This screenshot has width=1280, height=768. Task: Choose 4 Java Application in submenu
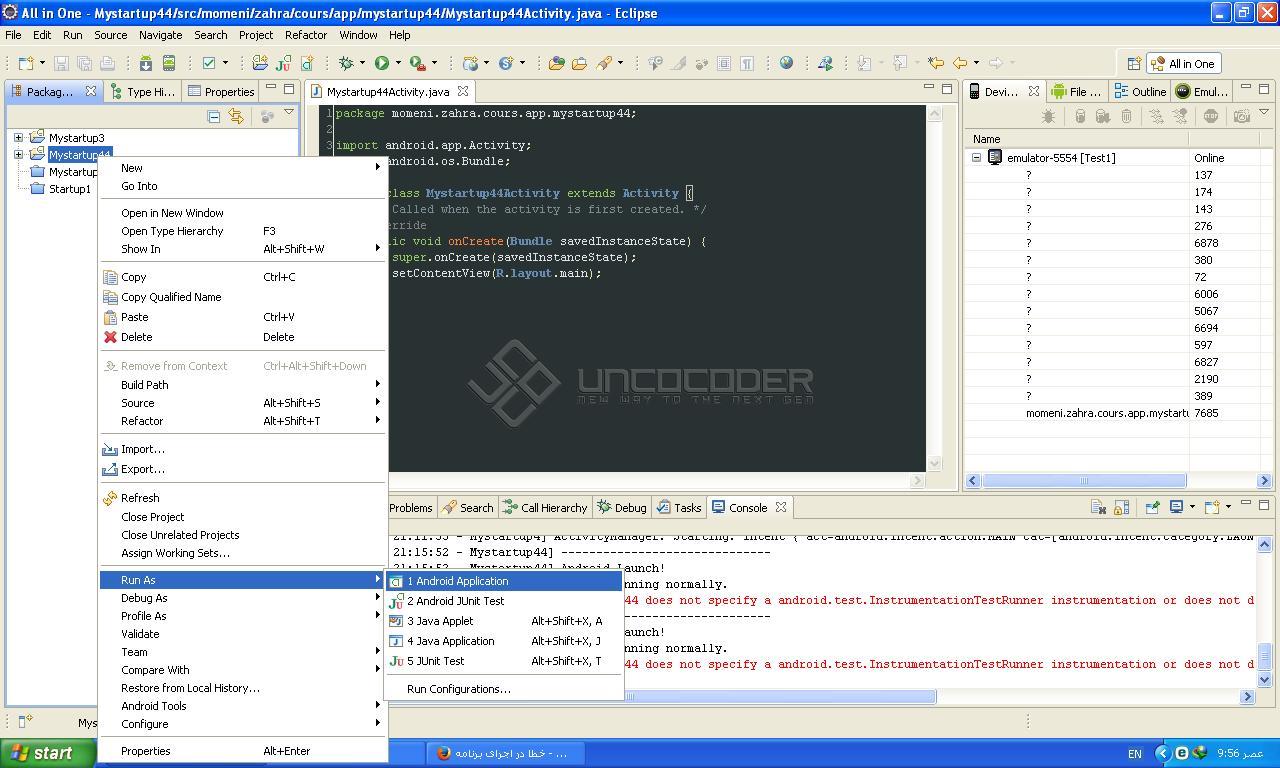tap(503, 641)
